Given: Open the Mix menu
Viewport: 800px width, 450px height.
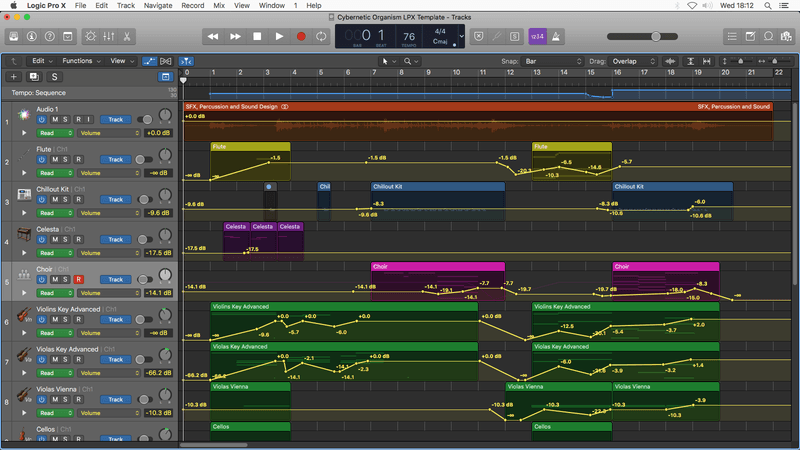Looking at the screenshot, I should coord(219,6).
